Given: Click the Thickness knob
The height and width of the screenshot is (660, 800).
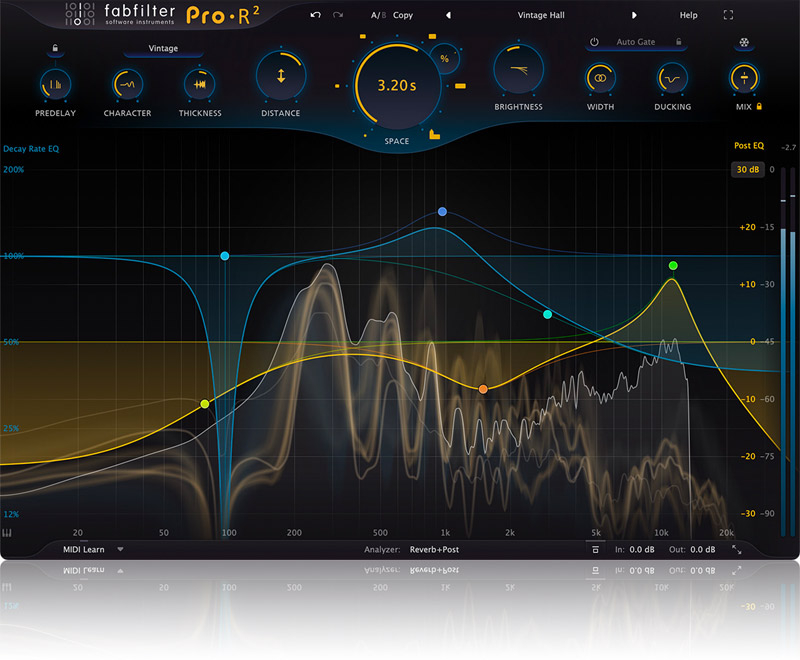Looking at the screenshot, I should pos(199,85).
